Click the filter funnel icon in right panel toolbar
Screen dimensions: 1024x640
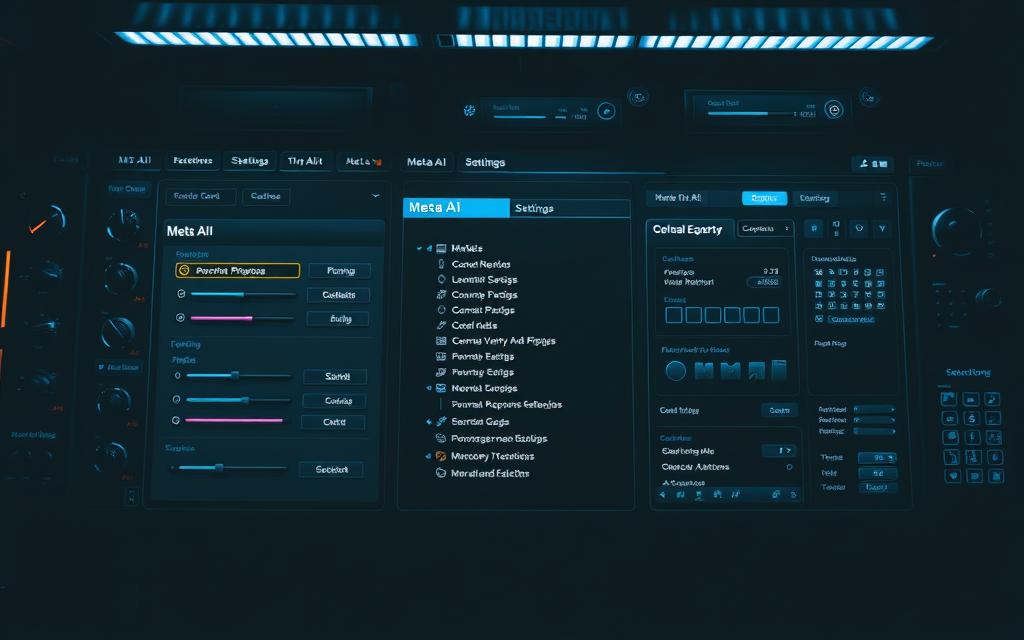tap(881, 229)
